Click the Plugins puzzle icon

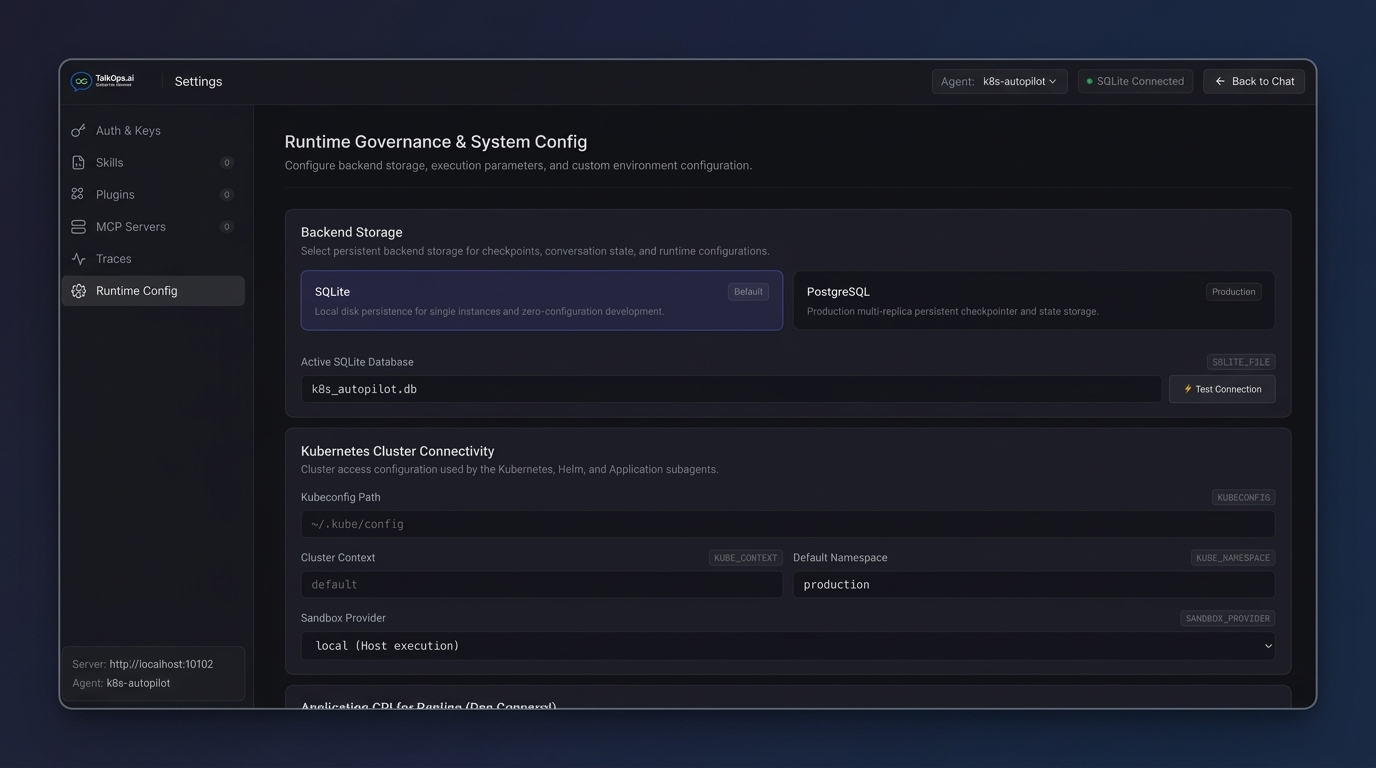[x=78, y=195]
